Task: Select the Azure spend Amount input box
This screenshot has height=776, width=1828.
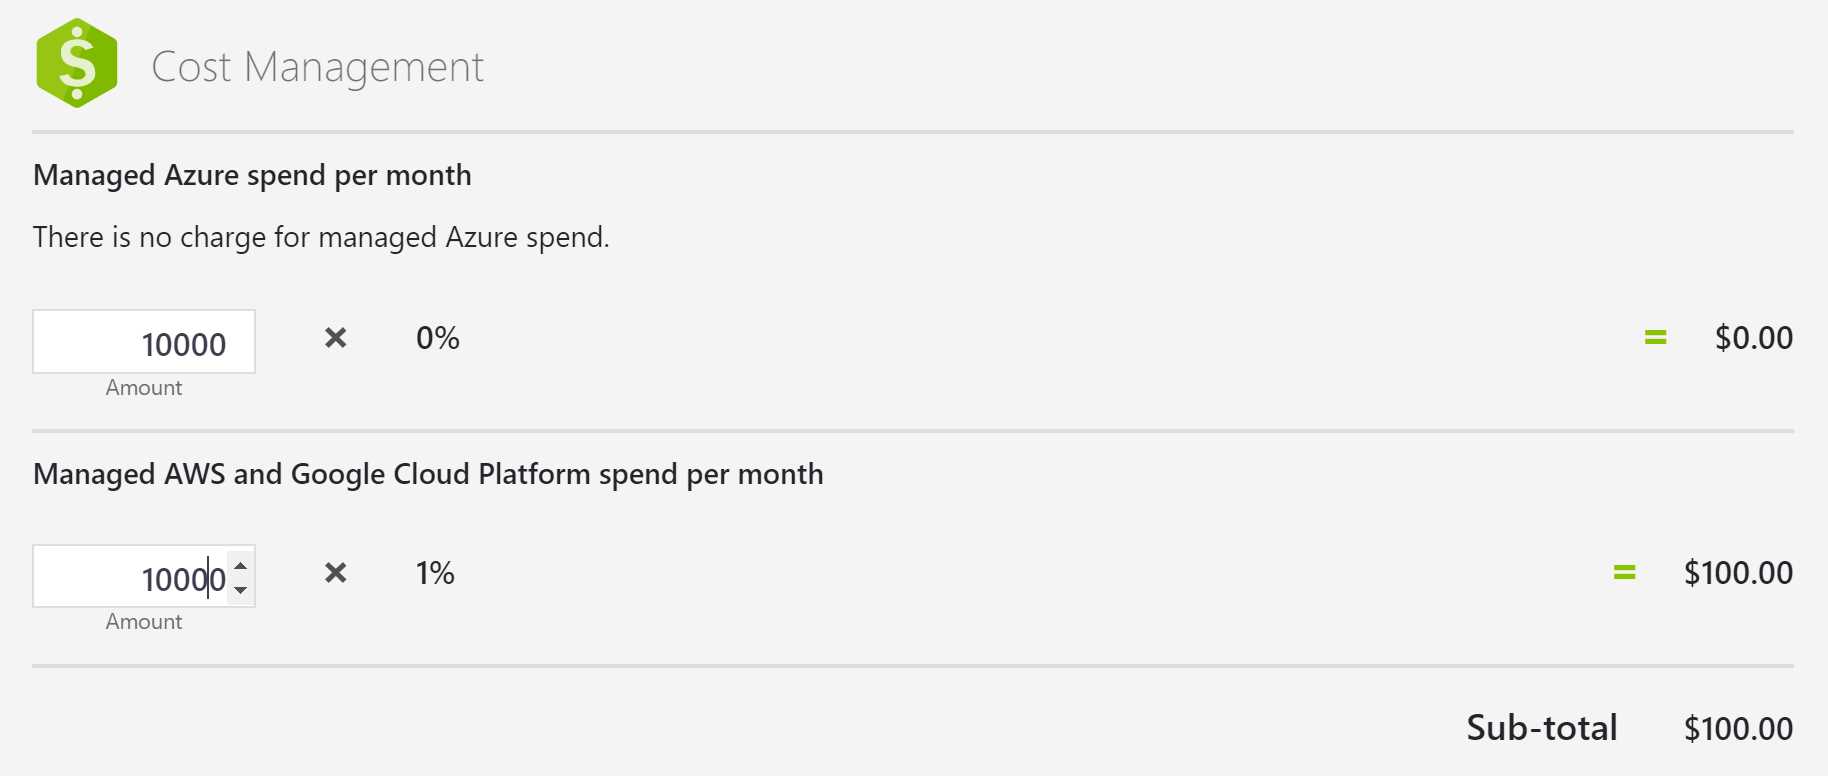Action: tap(144, 342)
